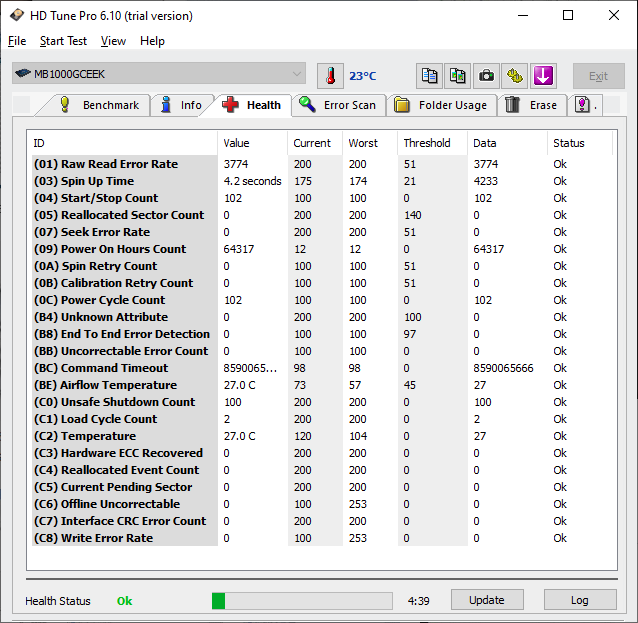
Task: Click the Current column header
Action: point(315,143)
